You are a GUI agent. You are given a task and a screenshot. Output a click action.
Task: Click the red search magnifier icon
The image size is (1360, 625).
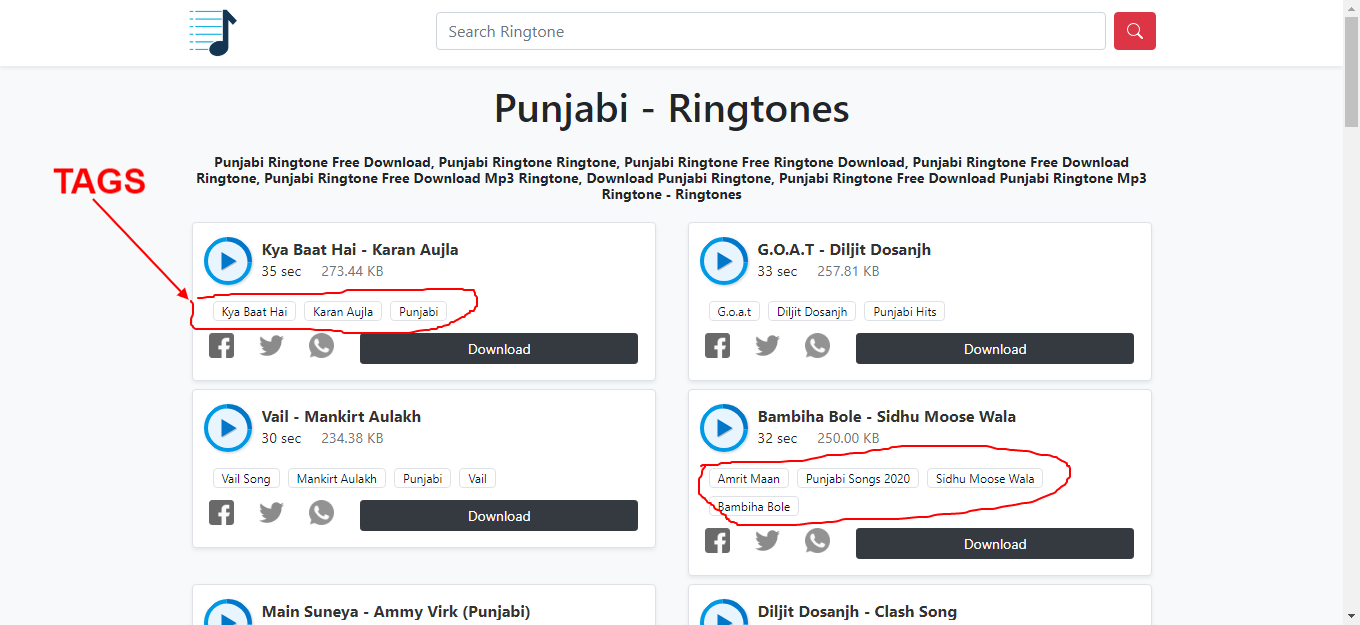[x=1134, y=31]
